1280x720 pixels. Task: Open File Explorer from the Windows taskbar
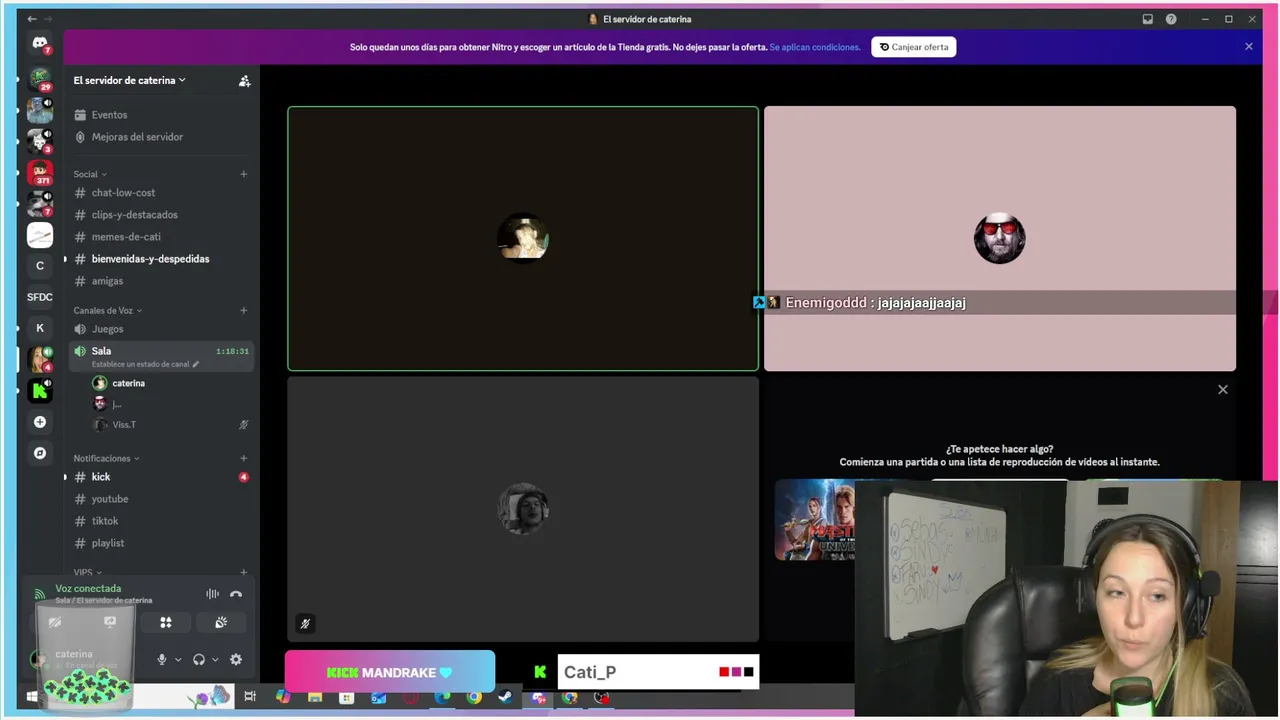(x=314, y=697)
